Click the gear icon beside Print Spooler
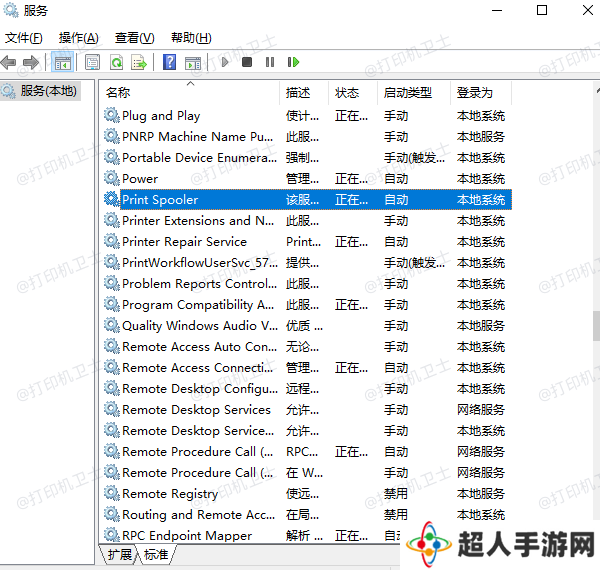Image resolution: width=600 pixels, height=570 pixels. [112, 199]
